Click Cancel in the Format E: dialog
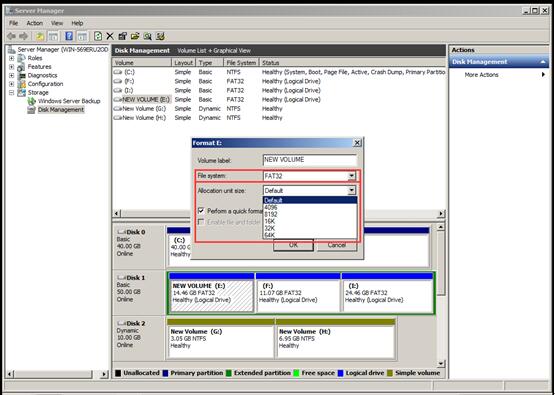 (337, 245)
